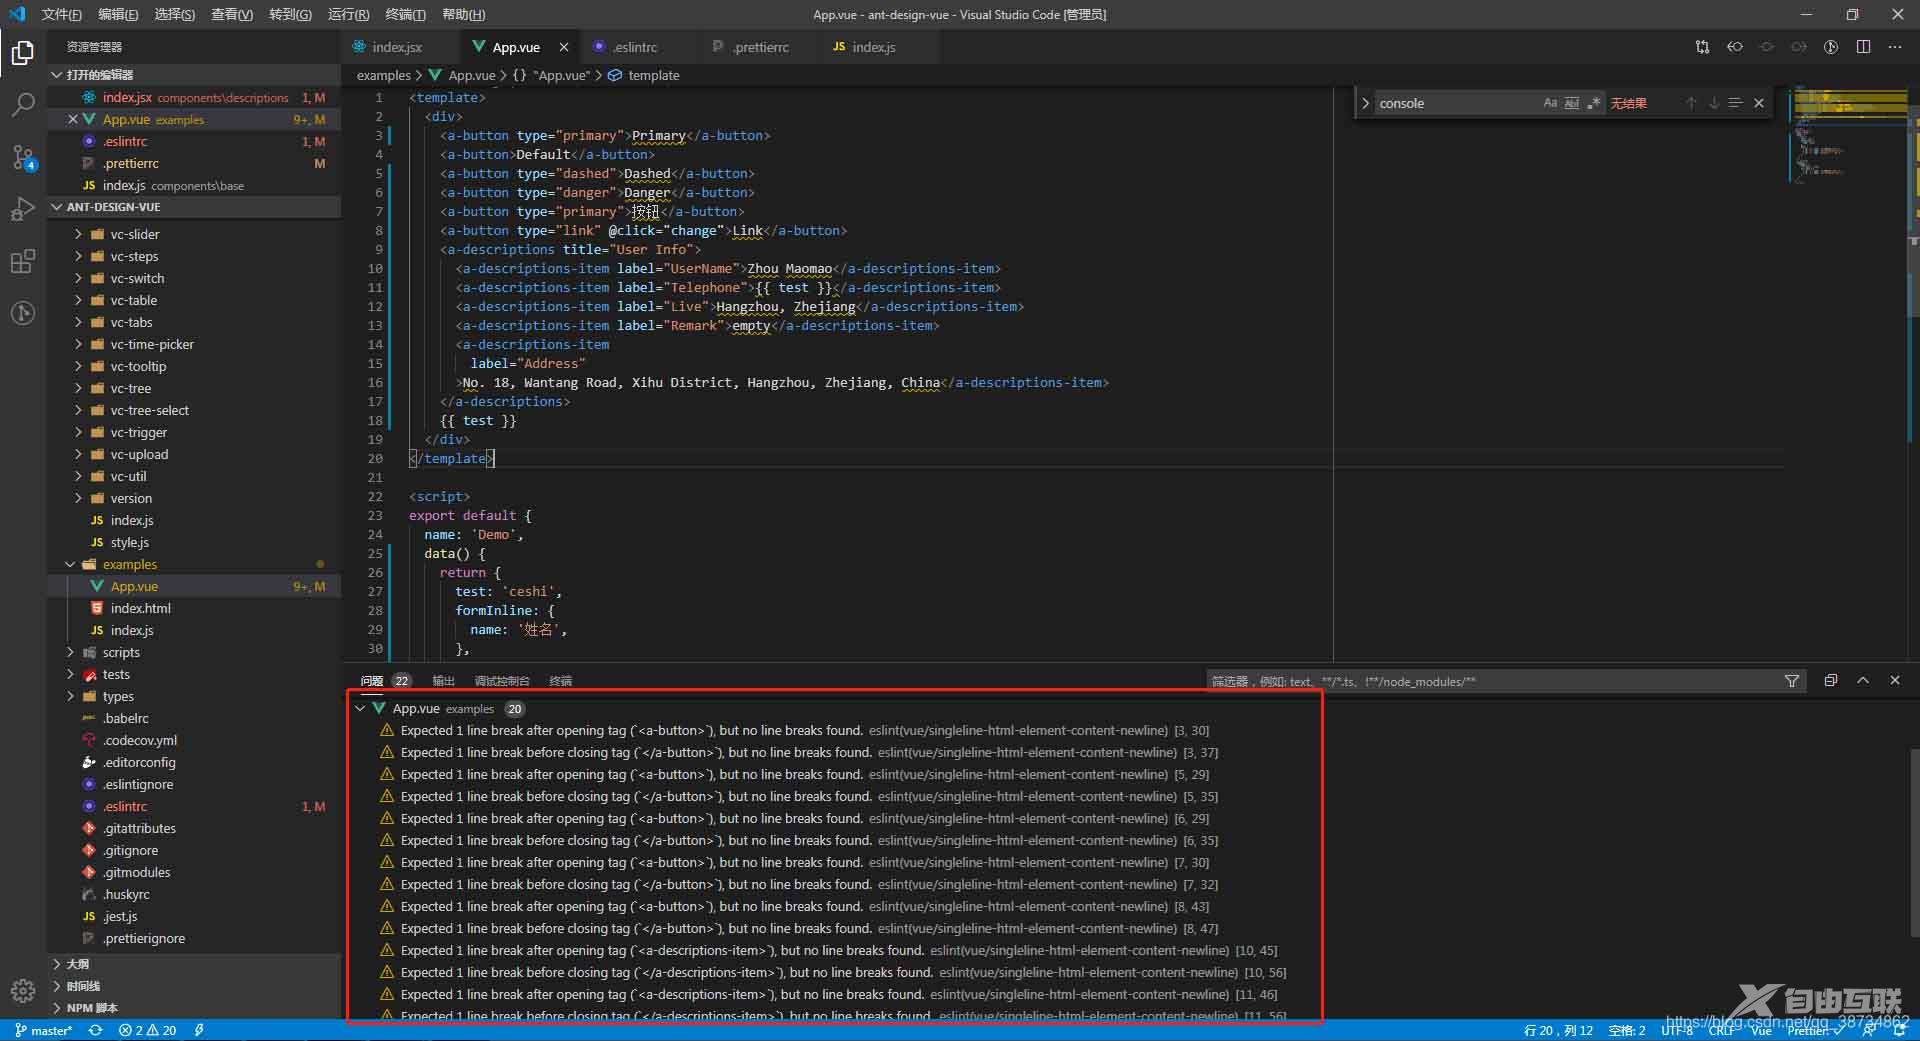This screenshot has width=1920, height=1041.
Task: Switch to the 输出 panel tab
Action: [443, 681]
